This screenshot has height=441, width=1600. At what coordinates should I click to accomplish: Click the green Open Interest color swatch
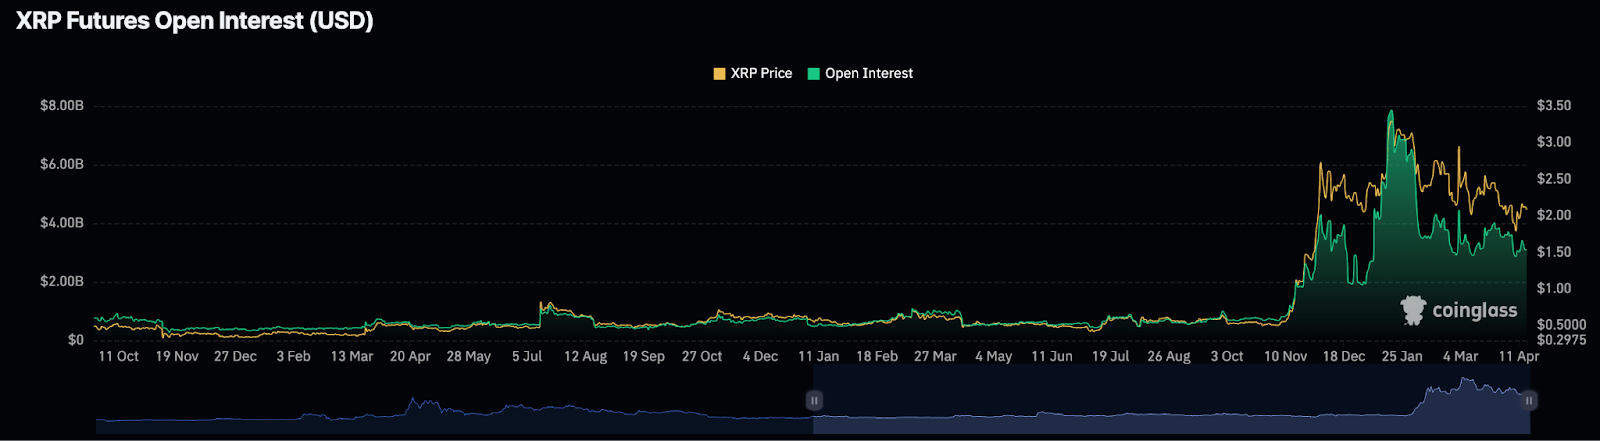[x=813, y=74]
